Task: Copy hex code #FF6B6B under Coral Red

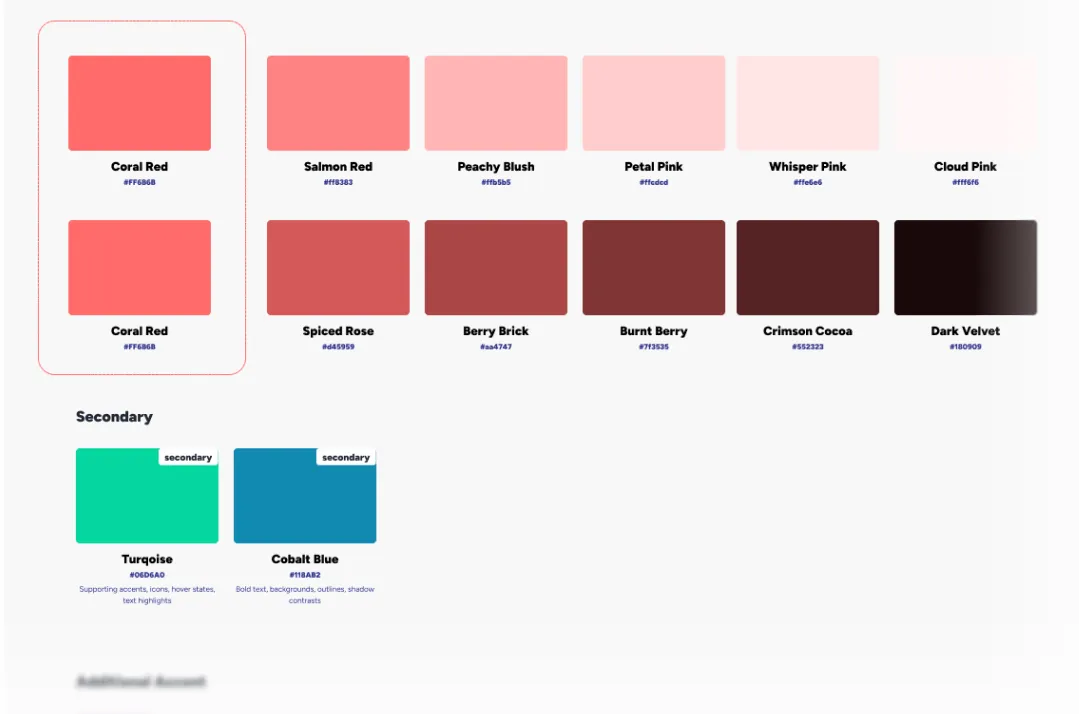Action: coord(139,181)
